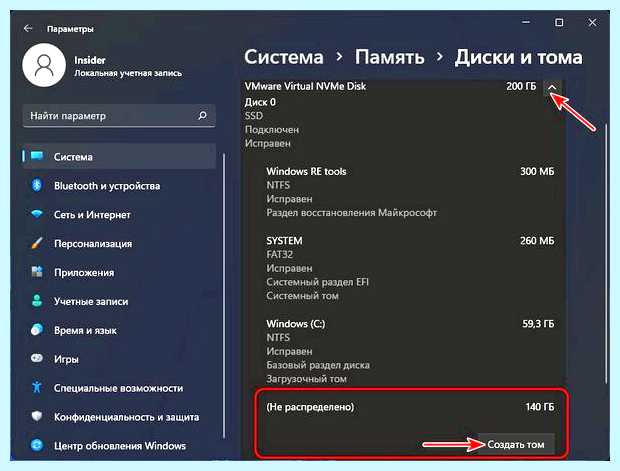The height and width of the screenshot is (471, 620).
Task: Click the Диск 0 label
Action: pos(260,102)
